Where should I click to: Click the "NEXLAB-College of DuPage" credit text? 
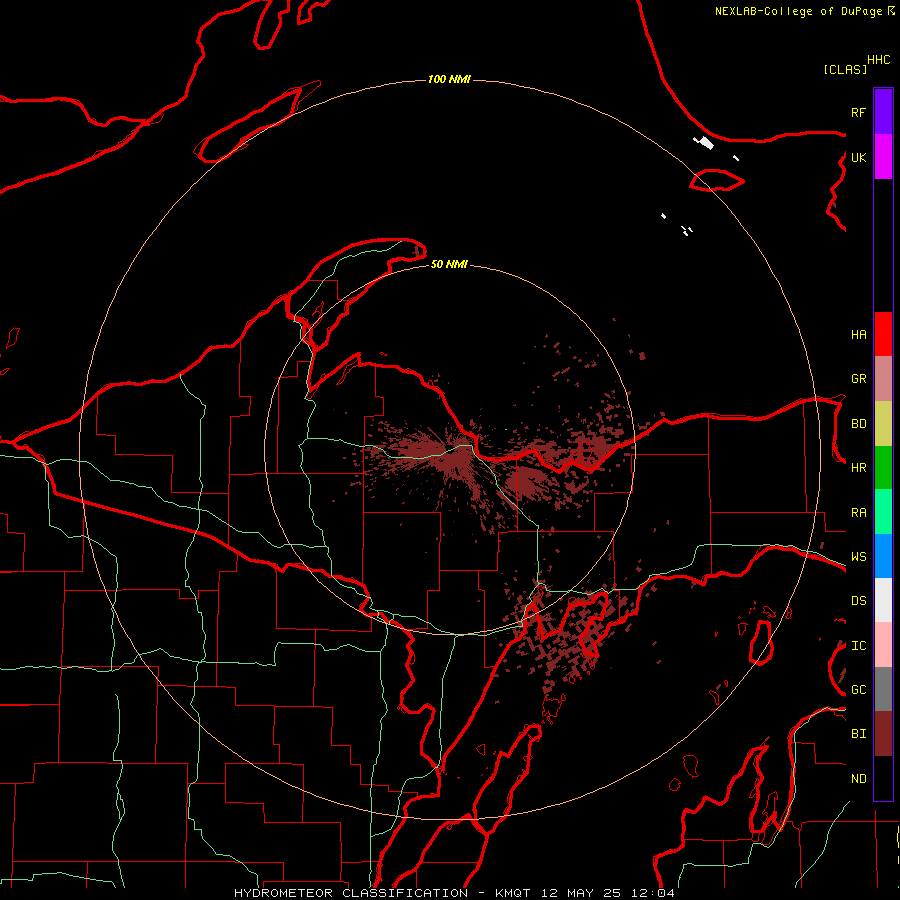[798, 11]
